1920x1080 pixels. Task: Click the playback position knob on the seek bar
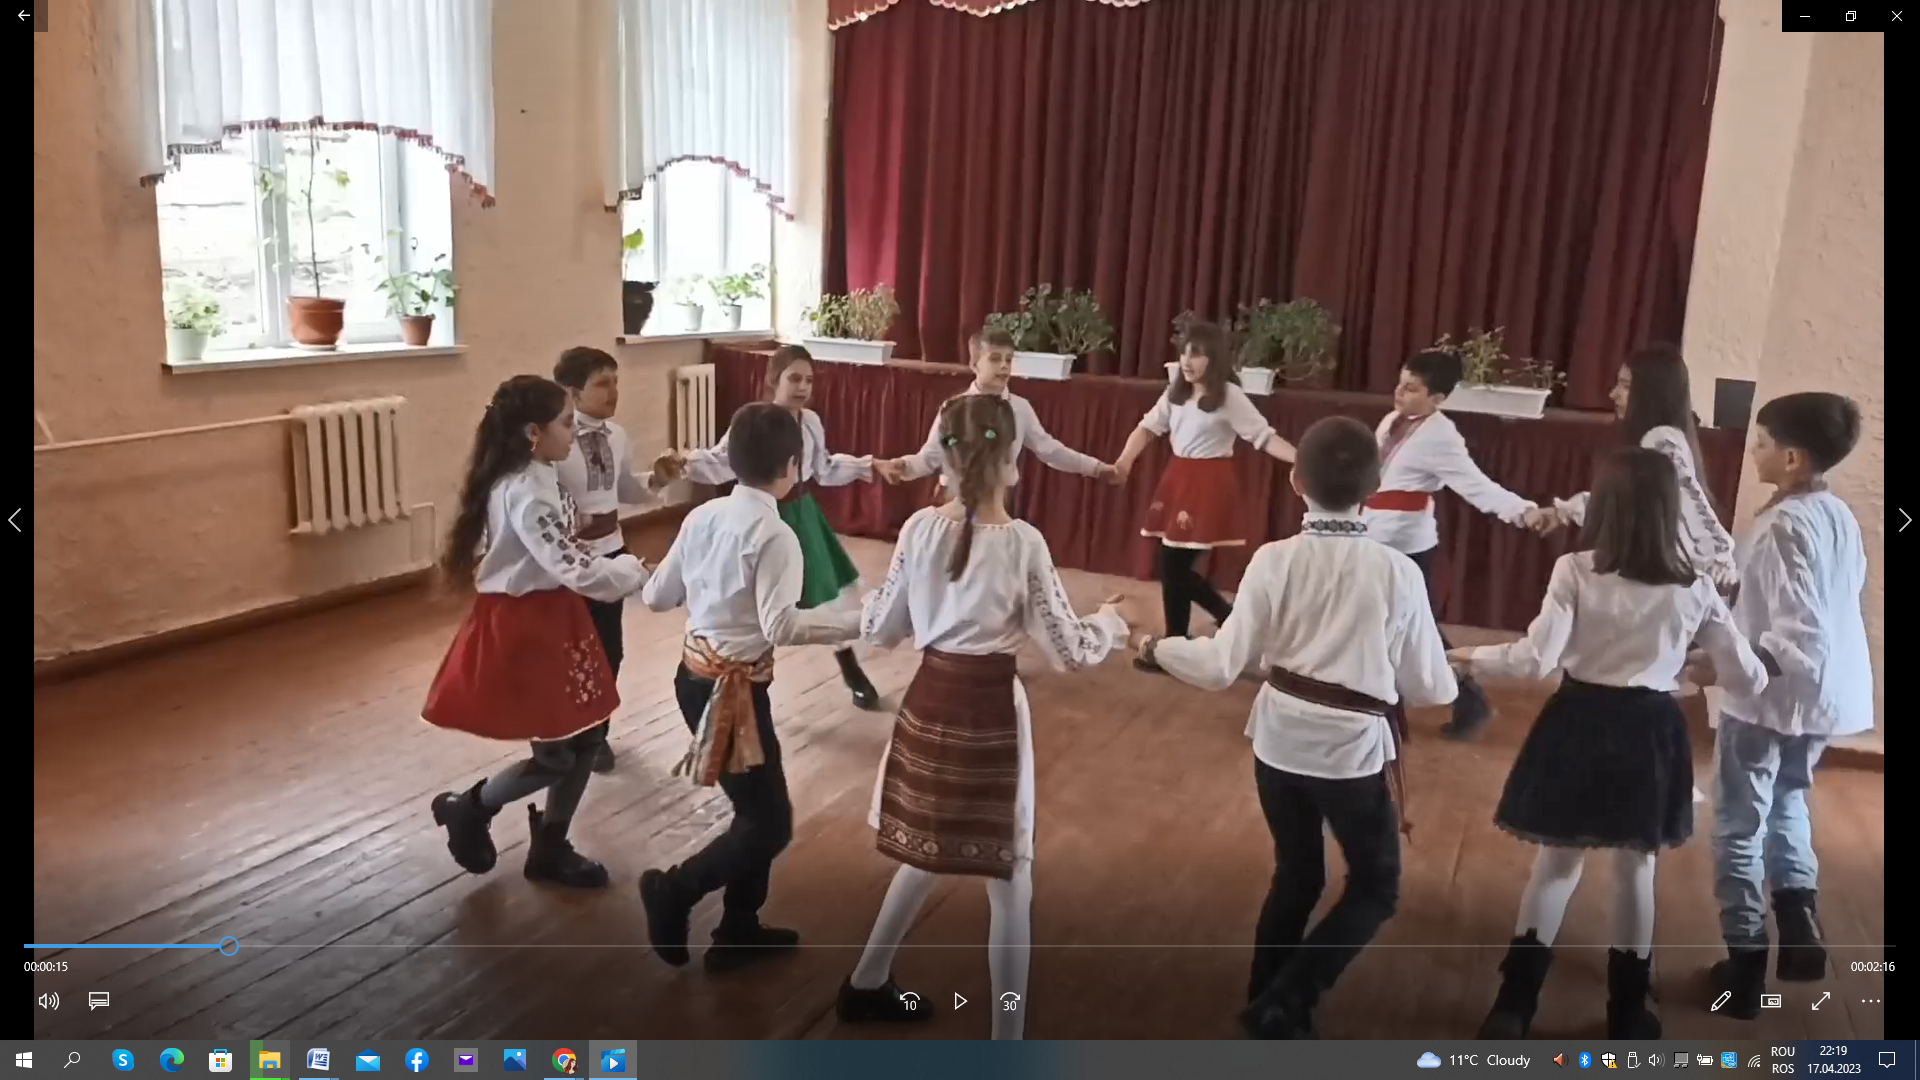229,946
